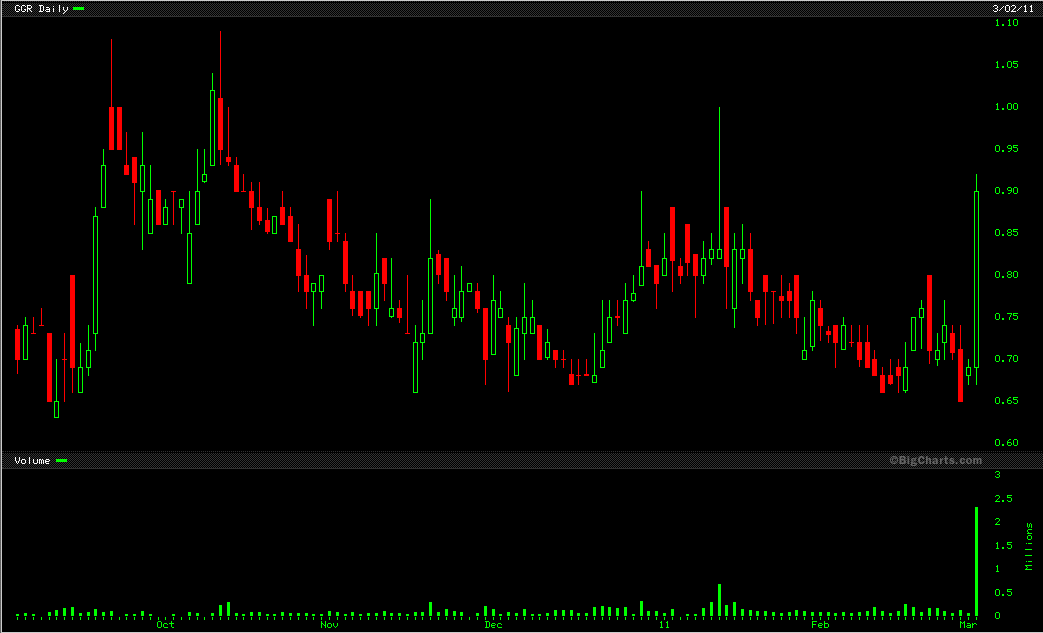Click the 2 volume axis label

[x=997, y=522]
